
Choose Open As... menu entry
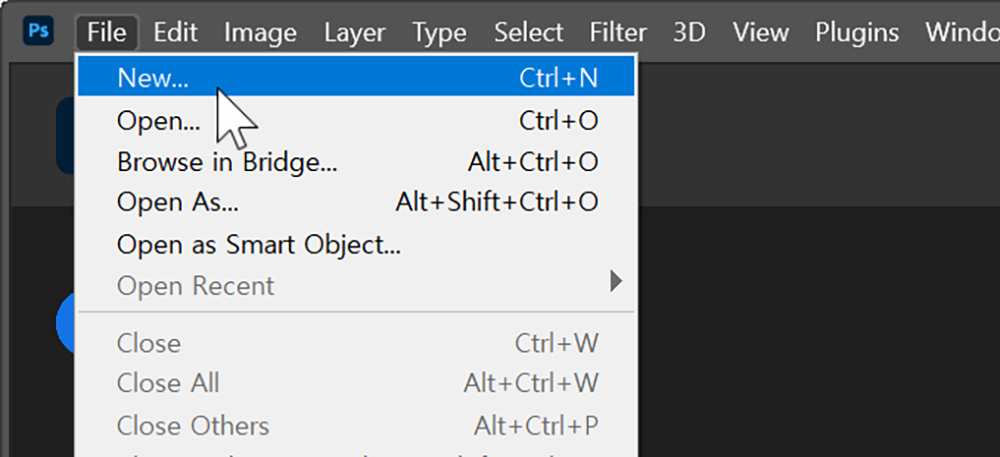tap(356, 202)
